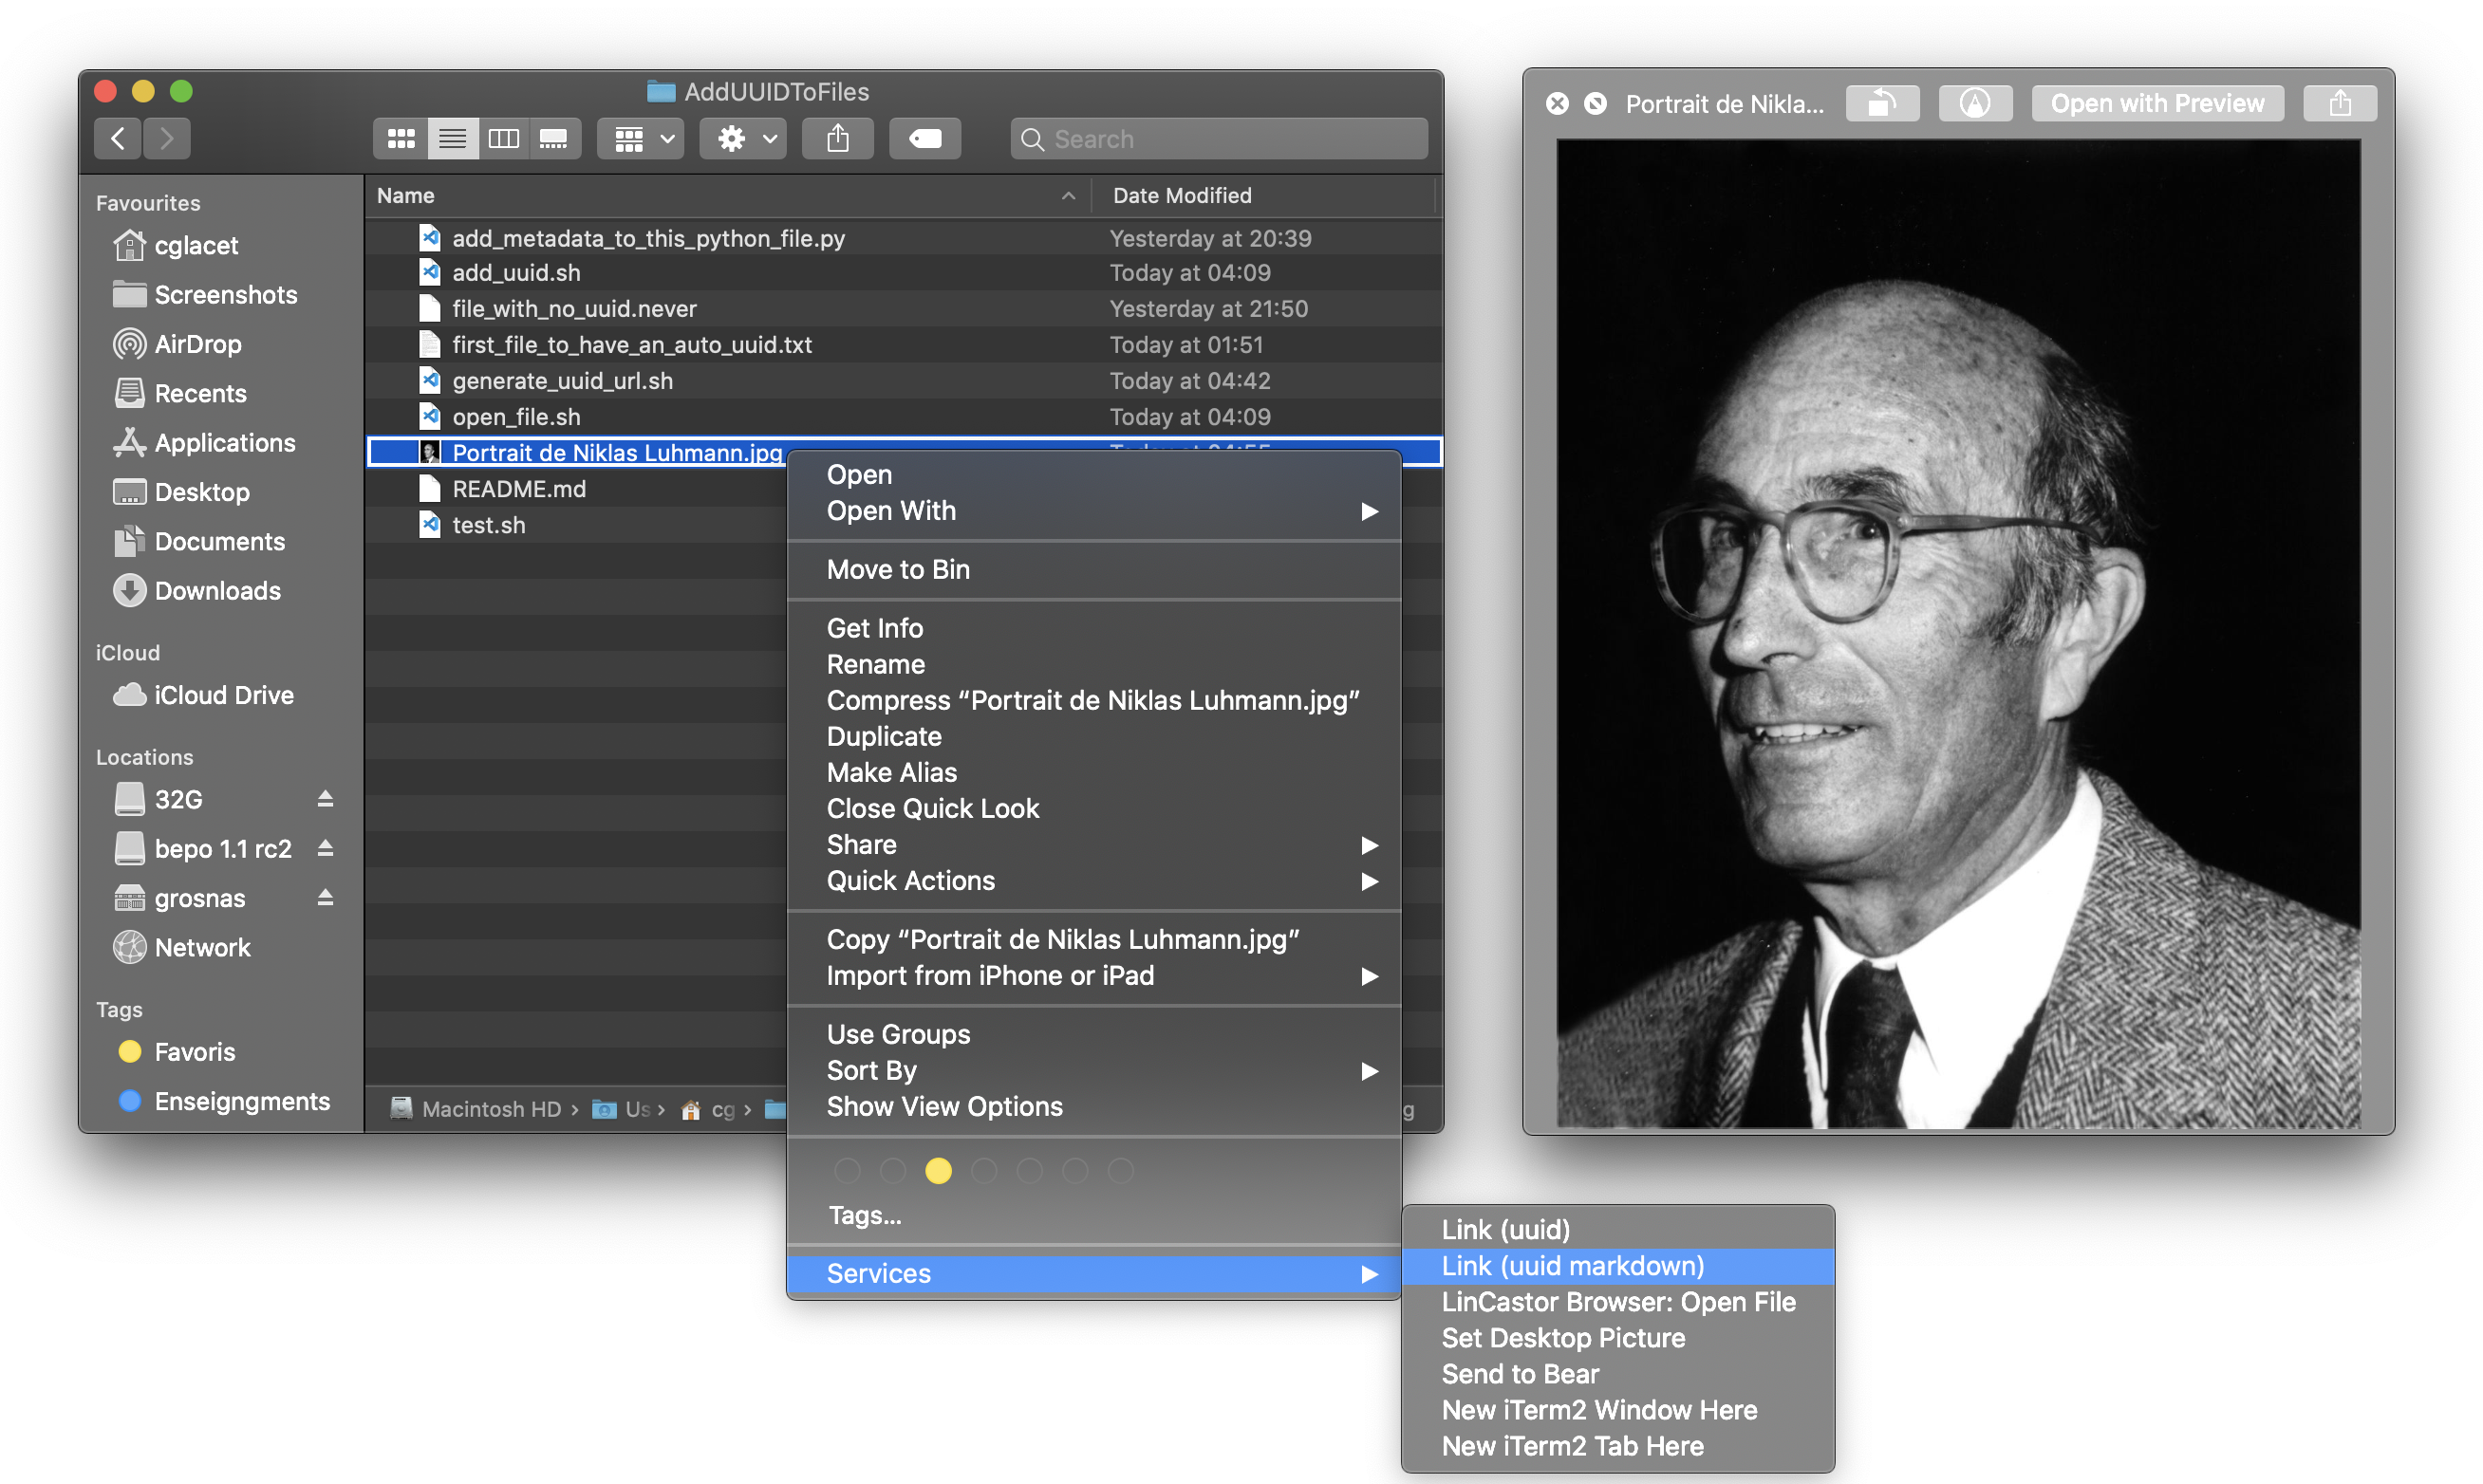The height and width of the screenshot is (1484, 2483).
Task: Go back with Finder back arrow
Action: coord(118,139)
